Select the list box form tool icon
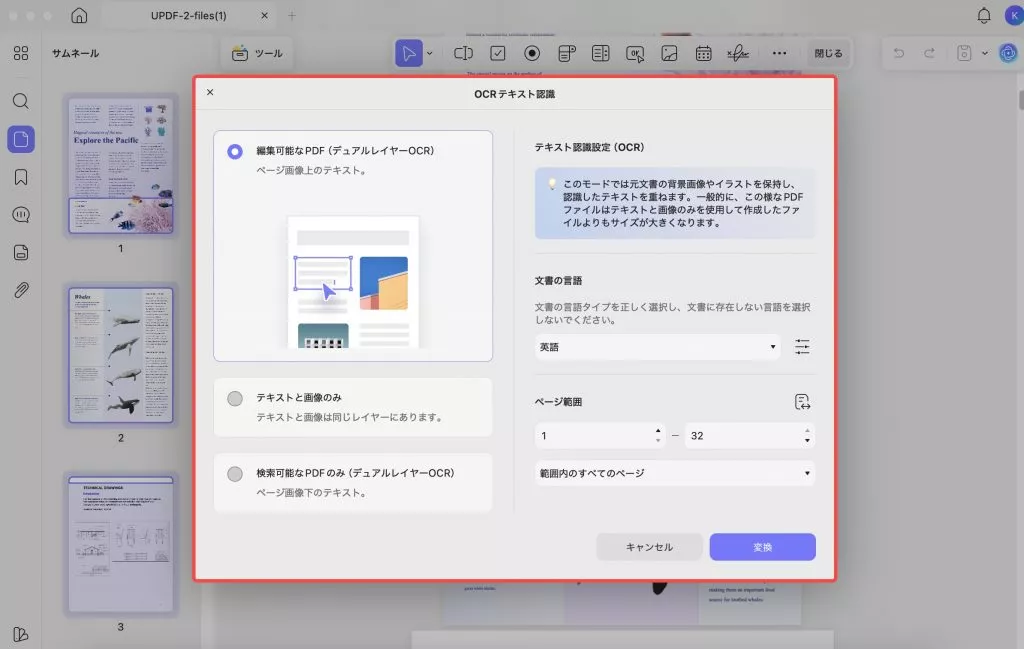This screenshot has height=649, width=1024. click(x=600, y=53)
